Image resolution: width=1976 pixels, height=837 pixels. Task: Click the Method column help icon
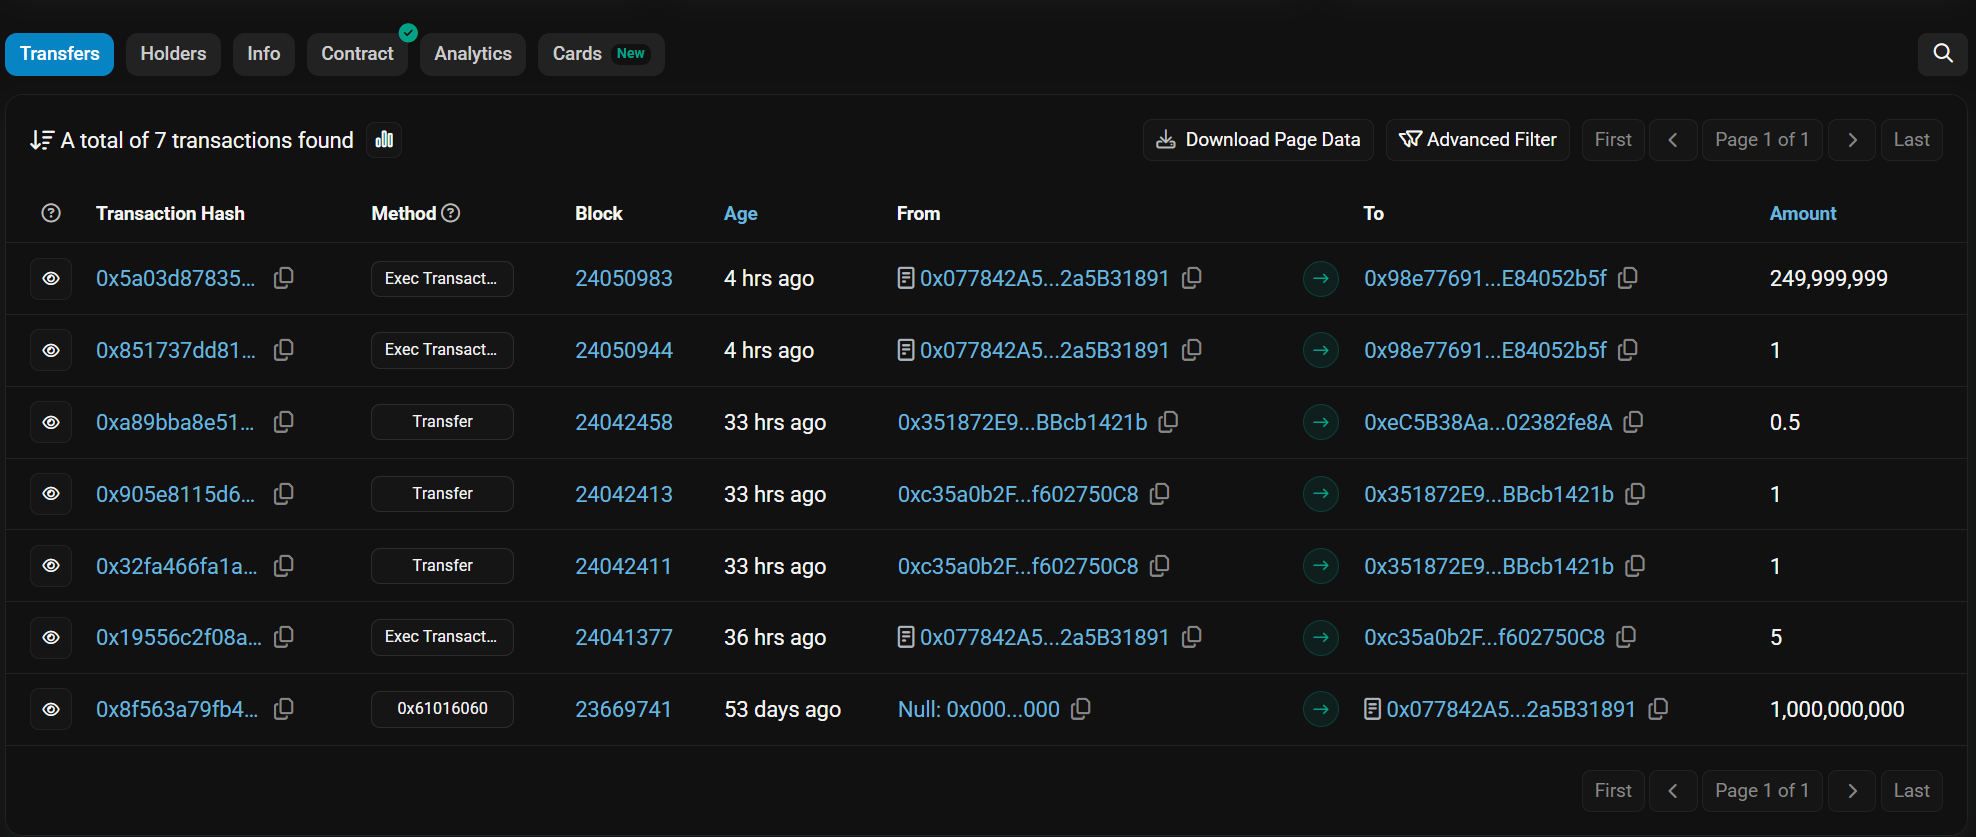coord(451,213)
